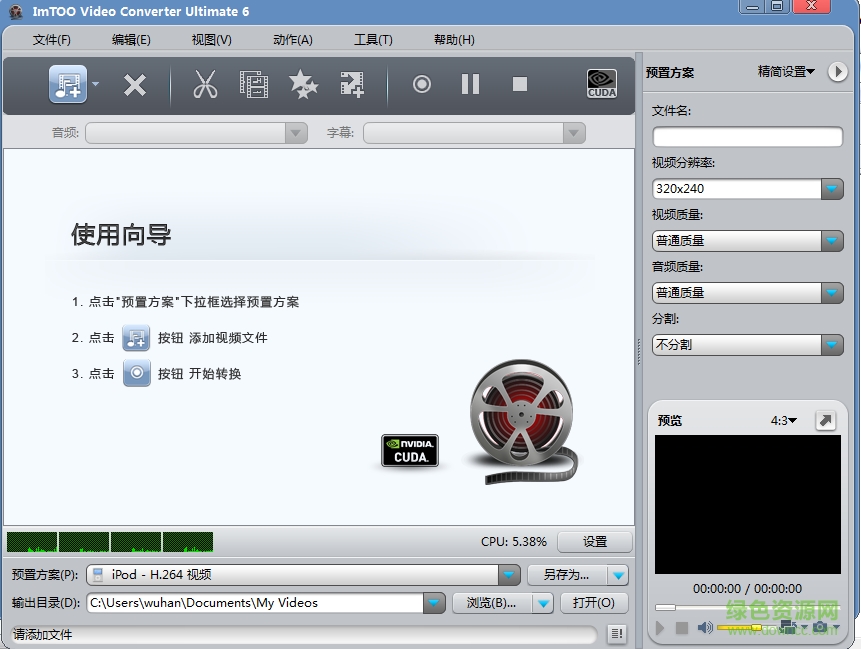
Task: Click the 设置 settings button
Action: (594, 540)
